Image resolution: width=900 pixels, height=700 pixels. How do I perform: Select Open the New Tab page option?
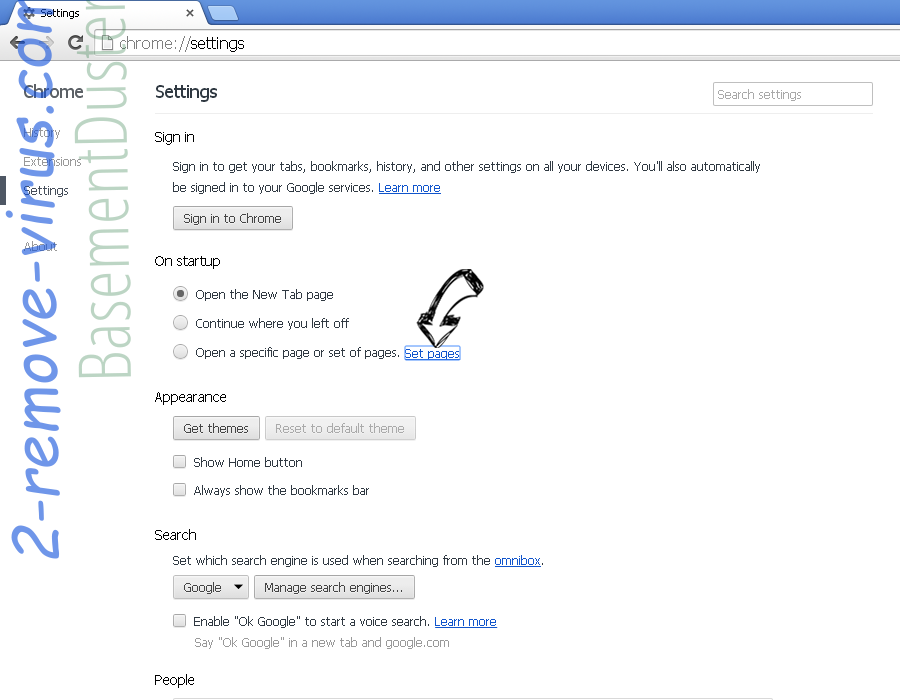pyautogui.click(x=180, y=294)
